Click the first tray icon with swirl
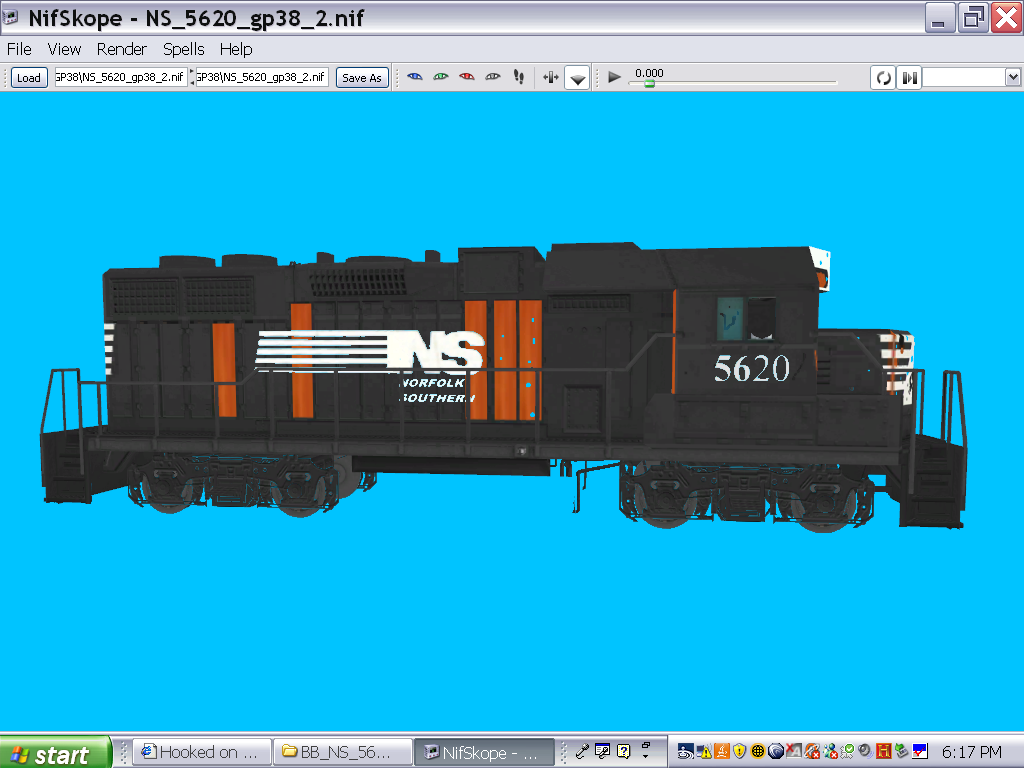 coord(686,751)
